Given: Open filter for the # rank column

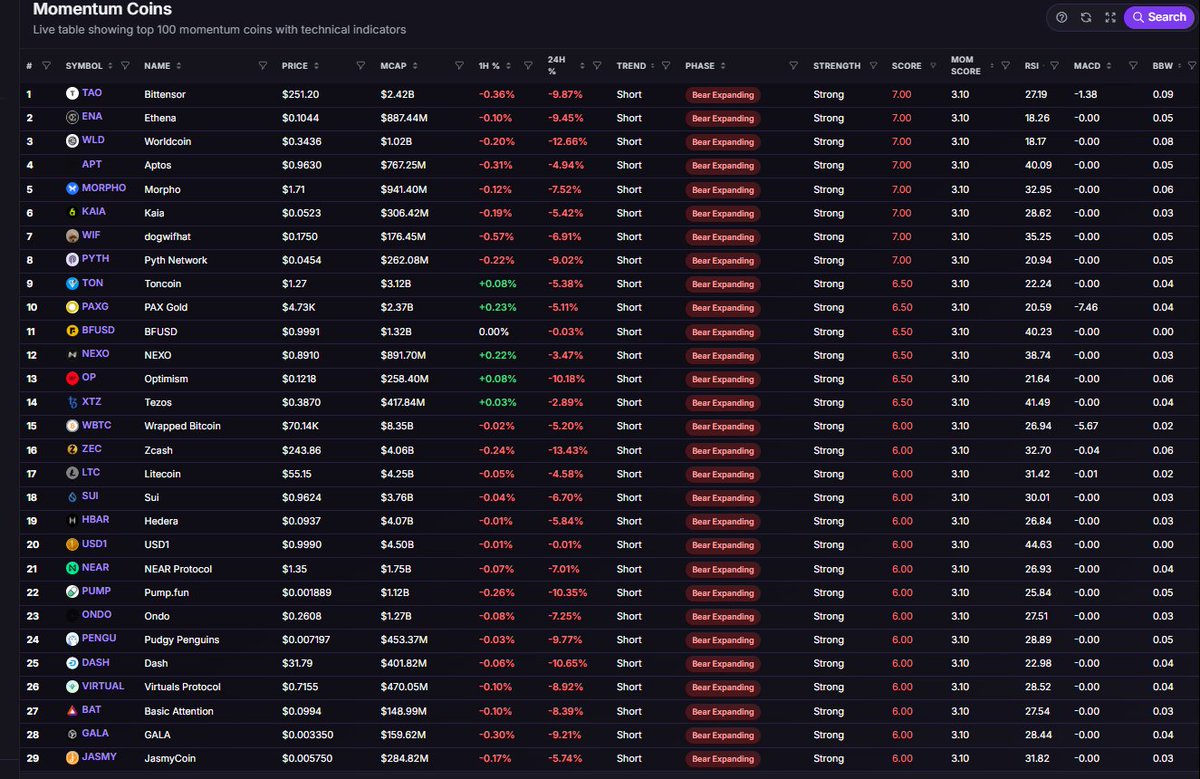Looking at the screenshot, I should click(45, 66).
